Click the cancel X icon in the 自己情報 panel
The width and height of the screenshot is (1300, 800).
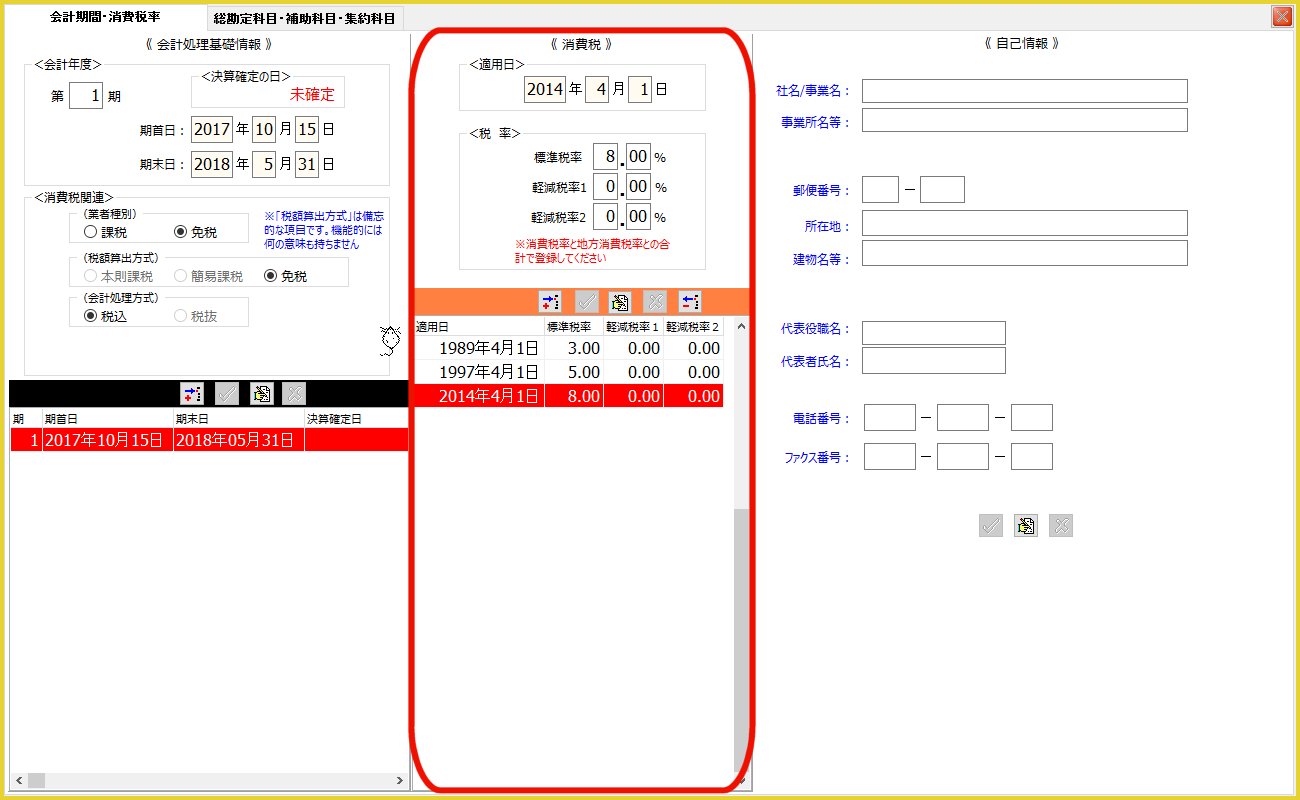(x=1061, y=526)
